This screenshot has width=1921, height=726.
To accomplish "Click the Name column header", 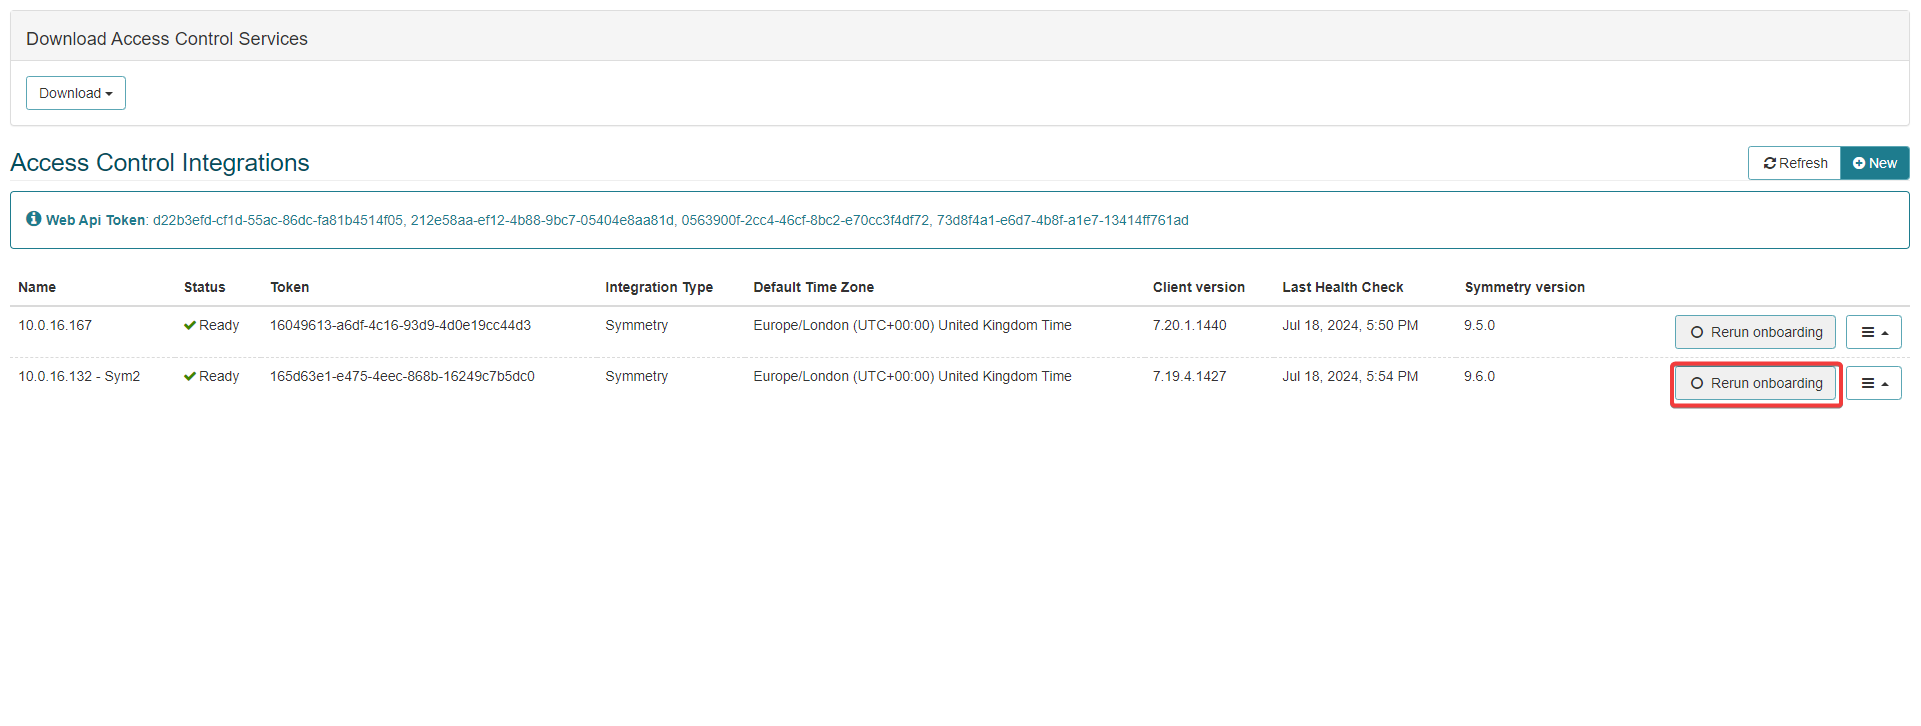I will point(37,287).
